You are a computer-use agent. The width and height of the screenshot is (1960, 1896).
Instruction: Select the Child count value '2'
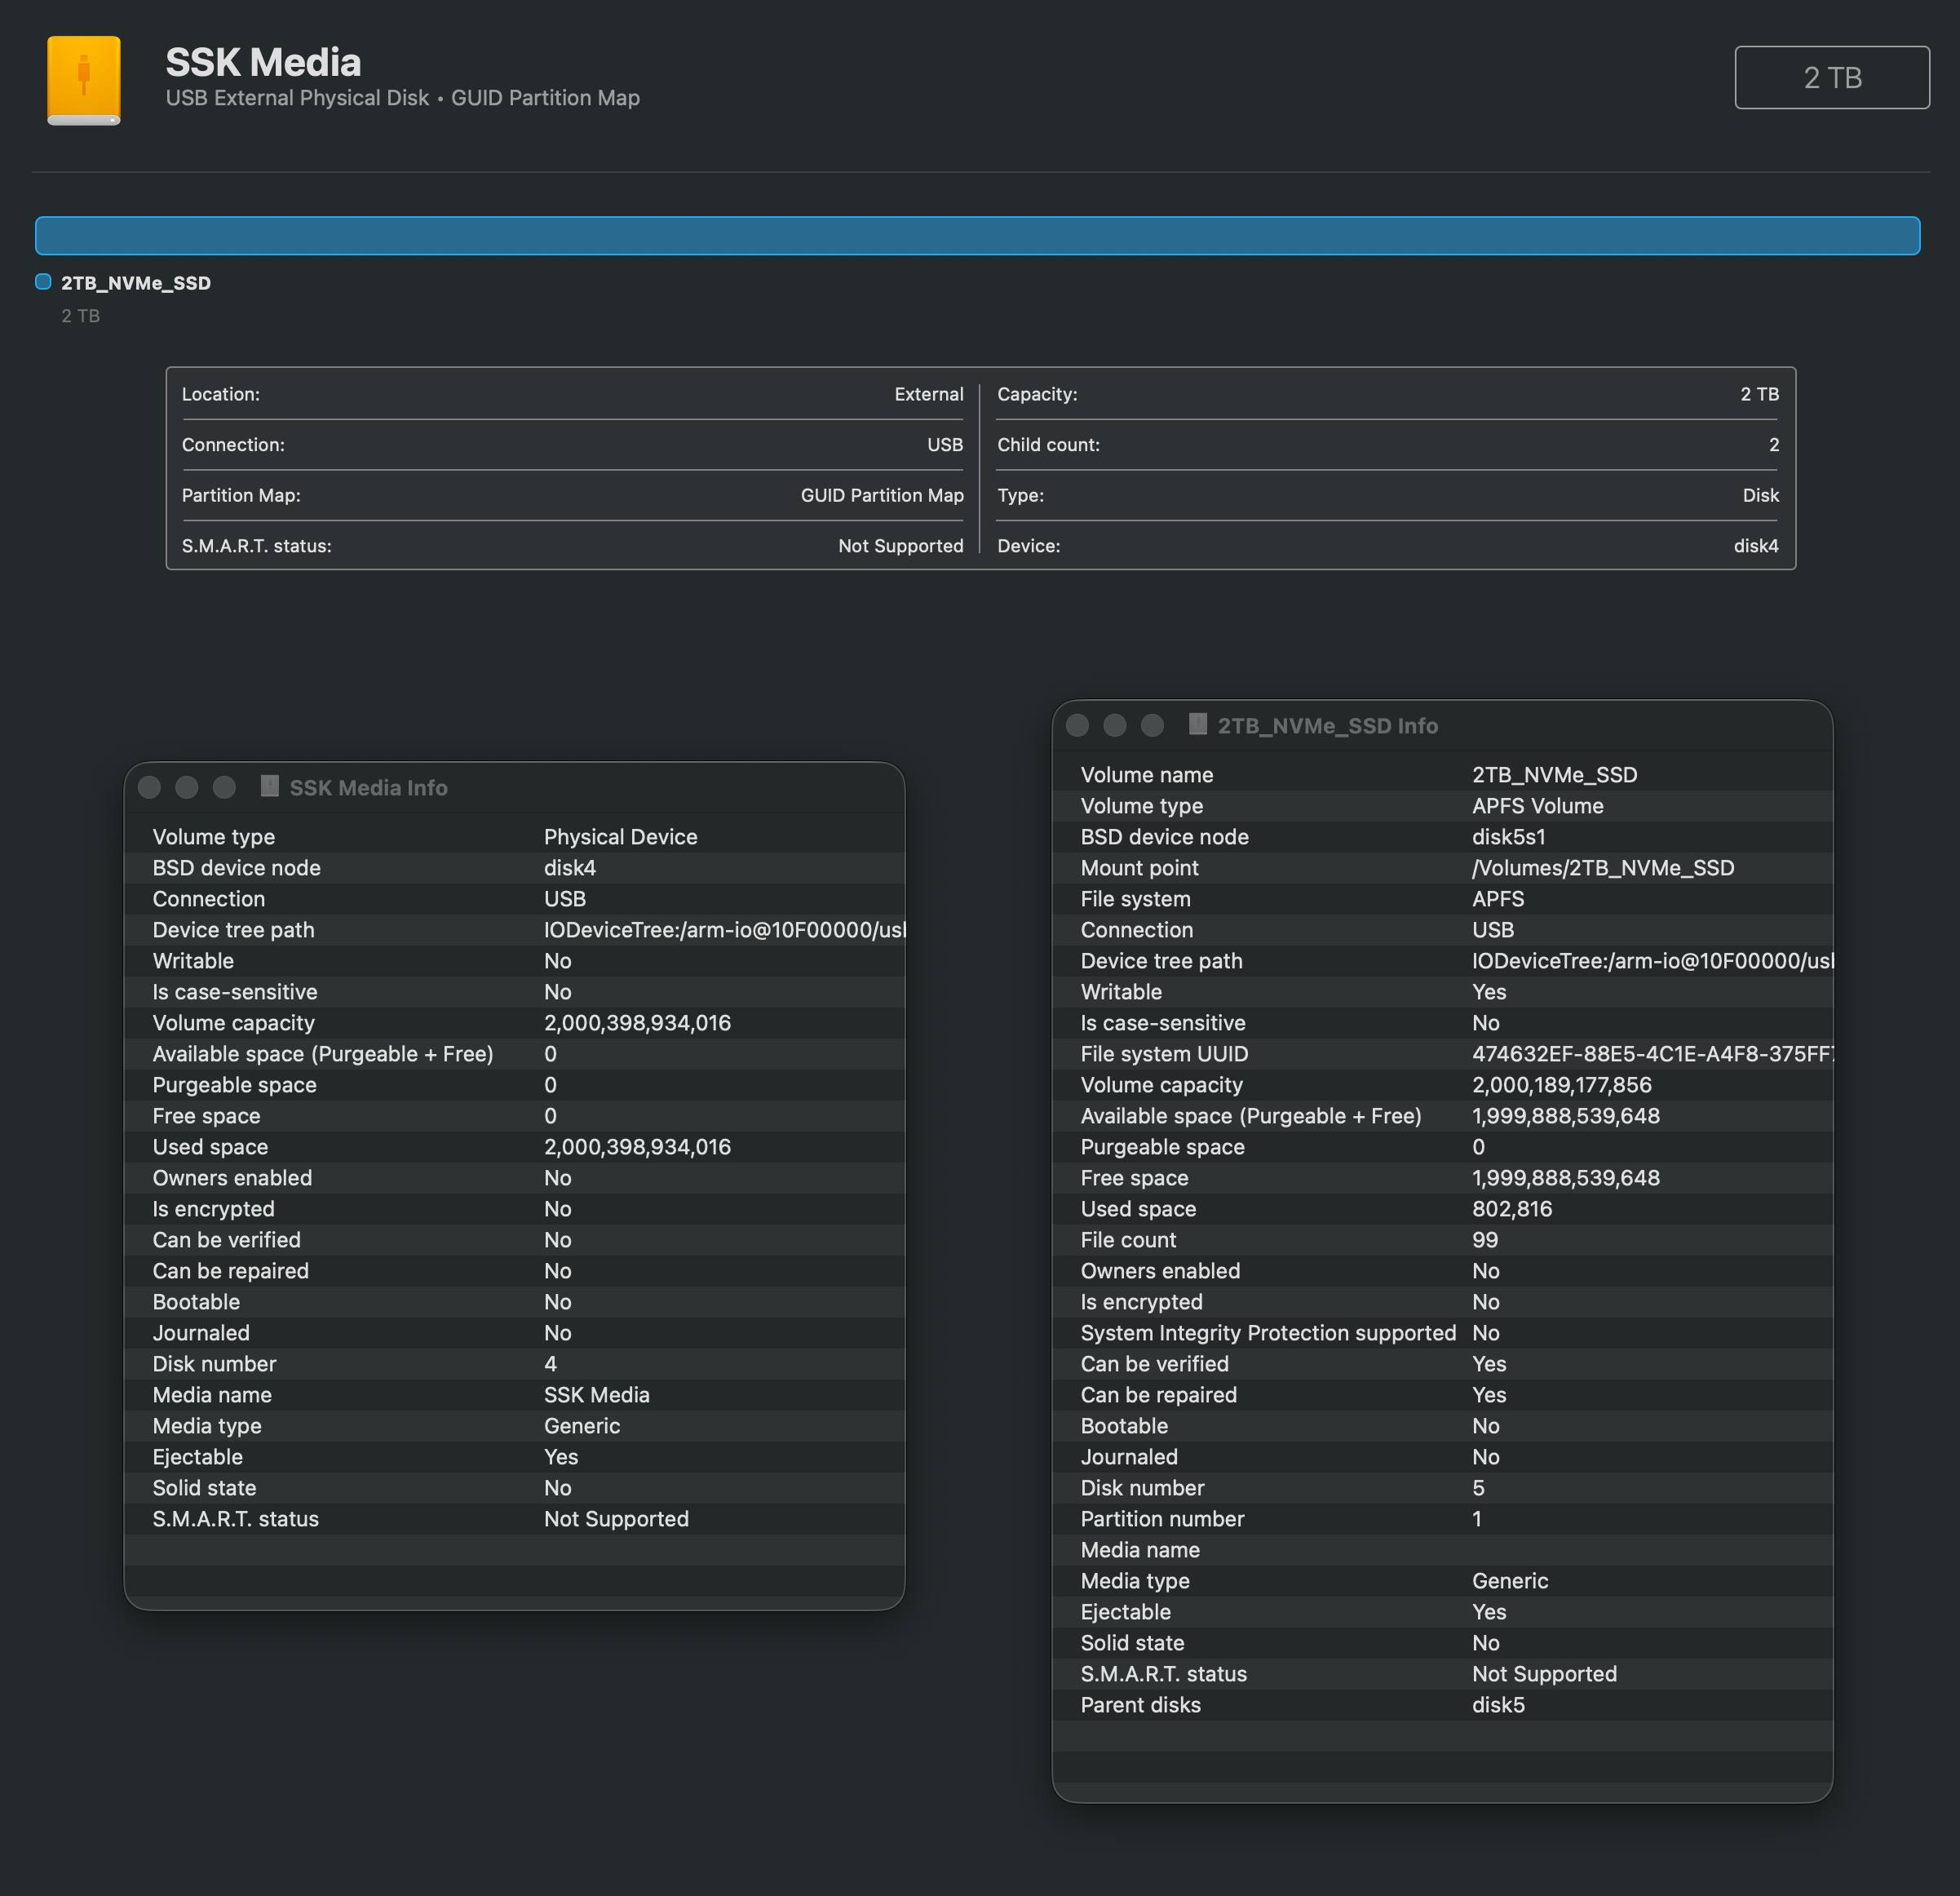(x=1774, y=445)
